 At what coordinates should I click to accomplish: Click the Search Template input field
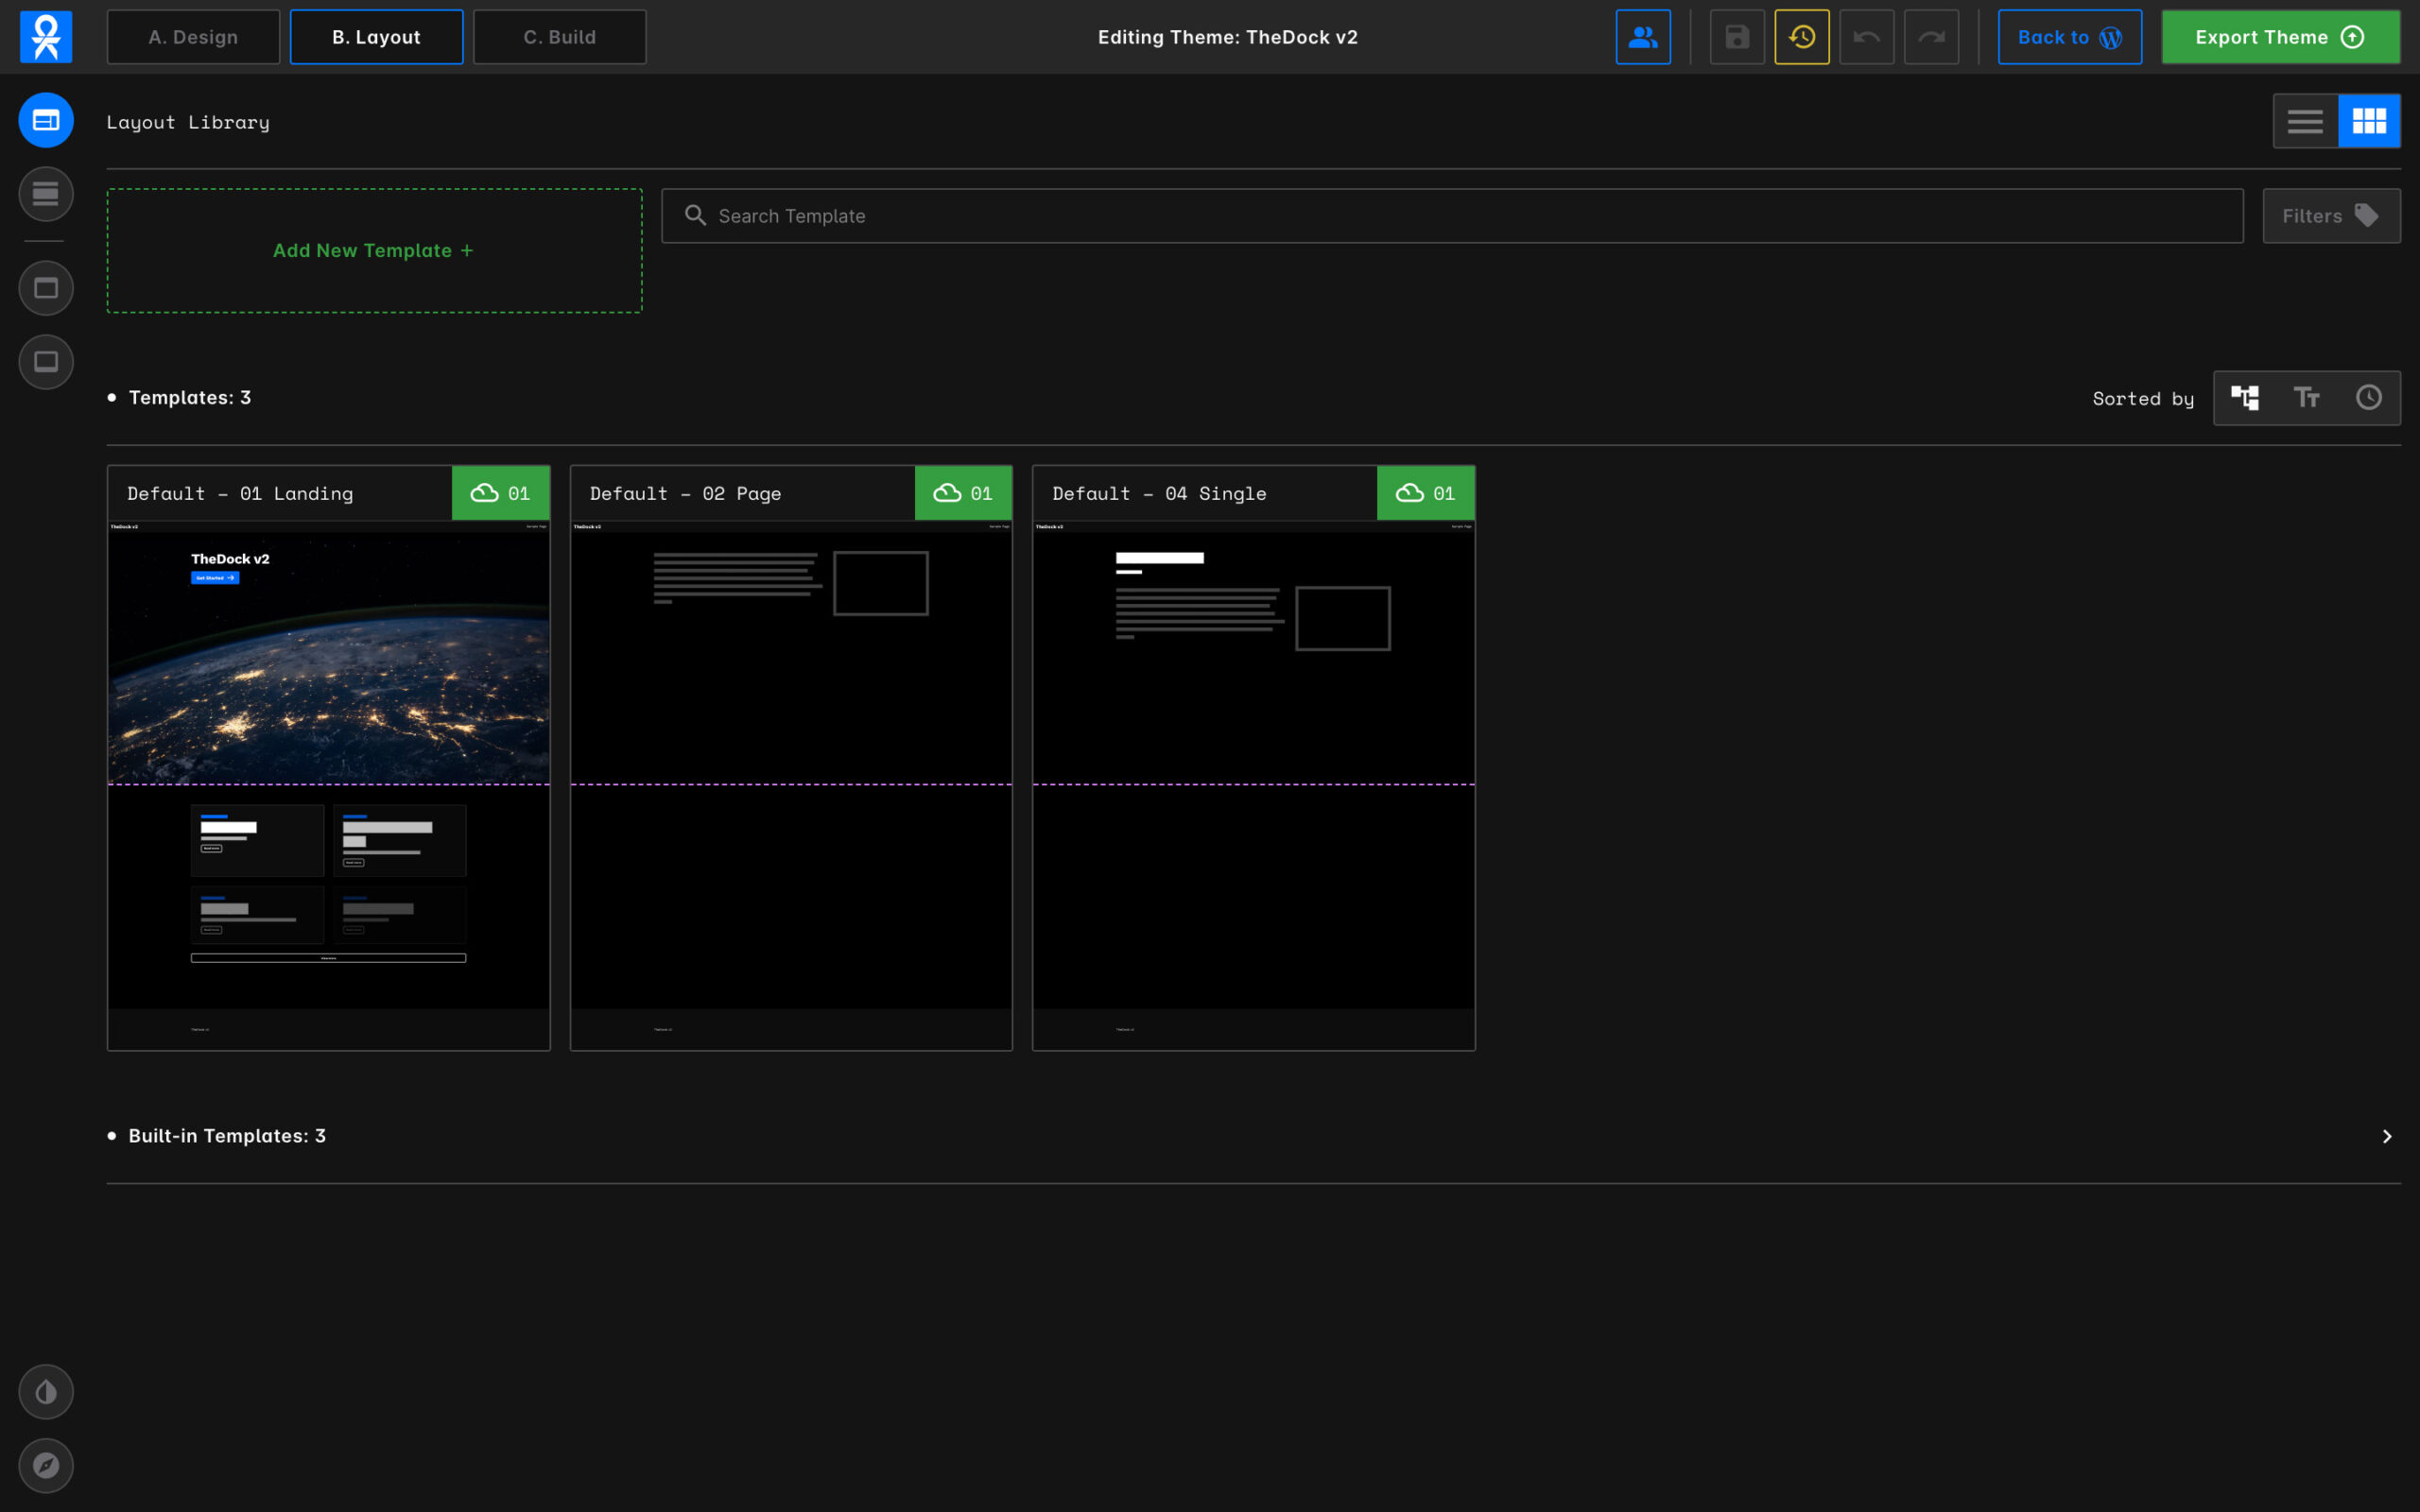coord(1450,216)
